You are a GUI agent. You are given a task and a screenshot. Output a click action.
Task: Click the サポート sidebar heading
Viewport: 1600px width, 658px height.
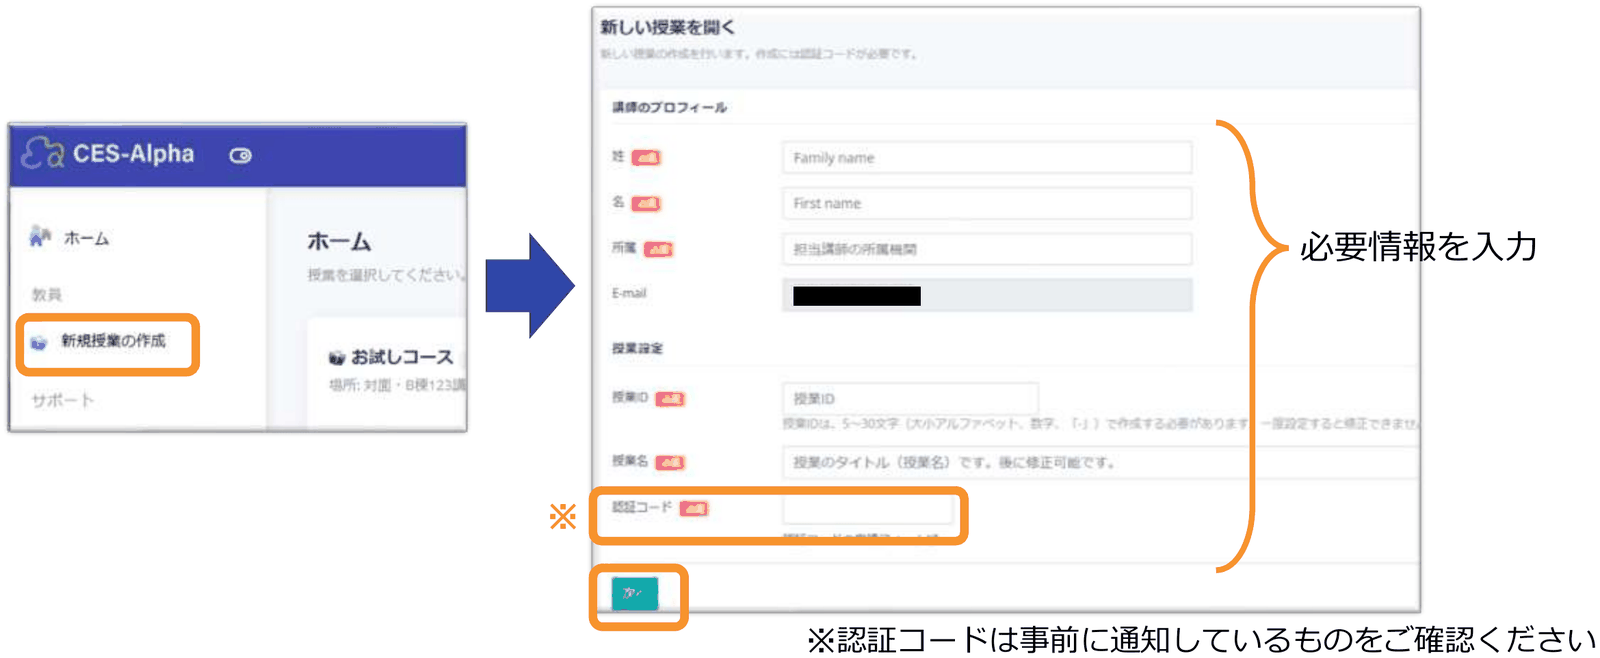62,401
